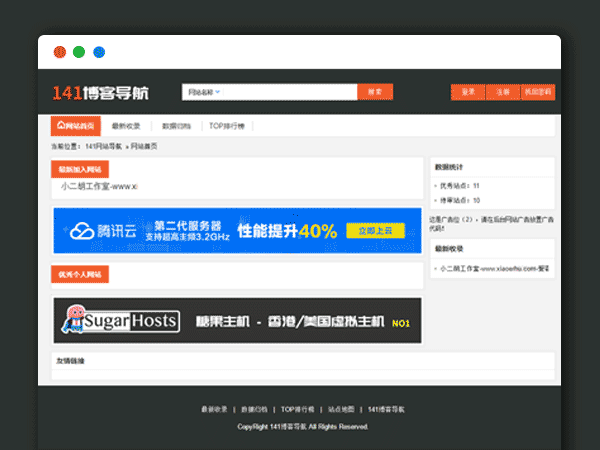Switch to the 最新收录 nav tab

pyautogui.click(x=126, y=126)
